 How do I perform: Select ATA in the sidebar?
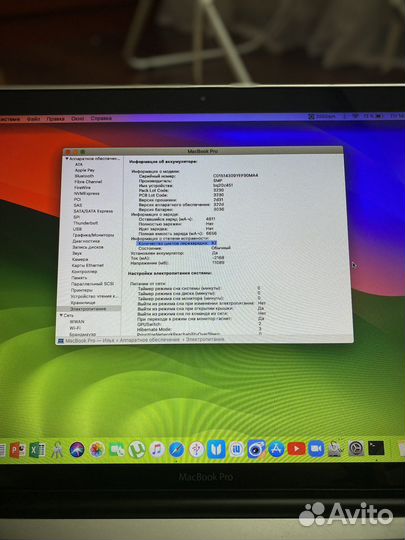pyautogui.click(x=79, y=164)
